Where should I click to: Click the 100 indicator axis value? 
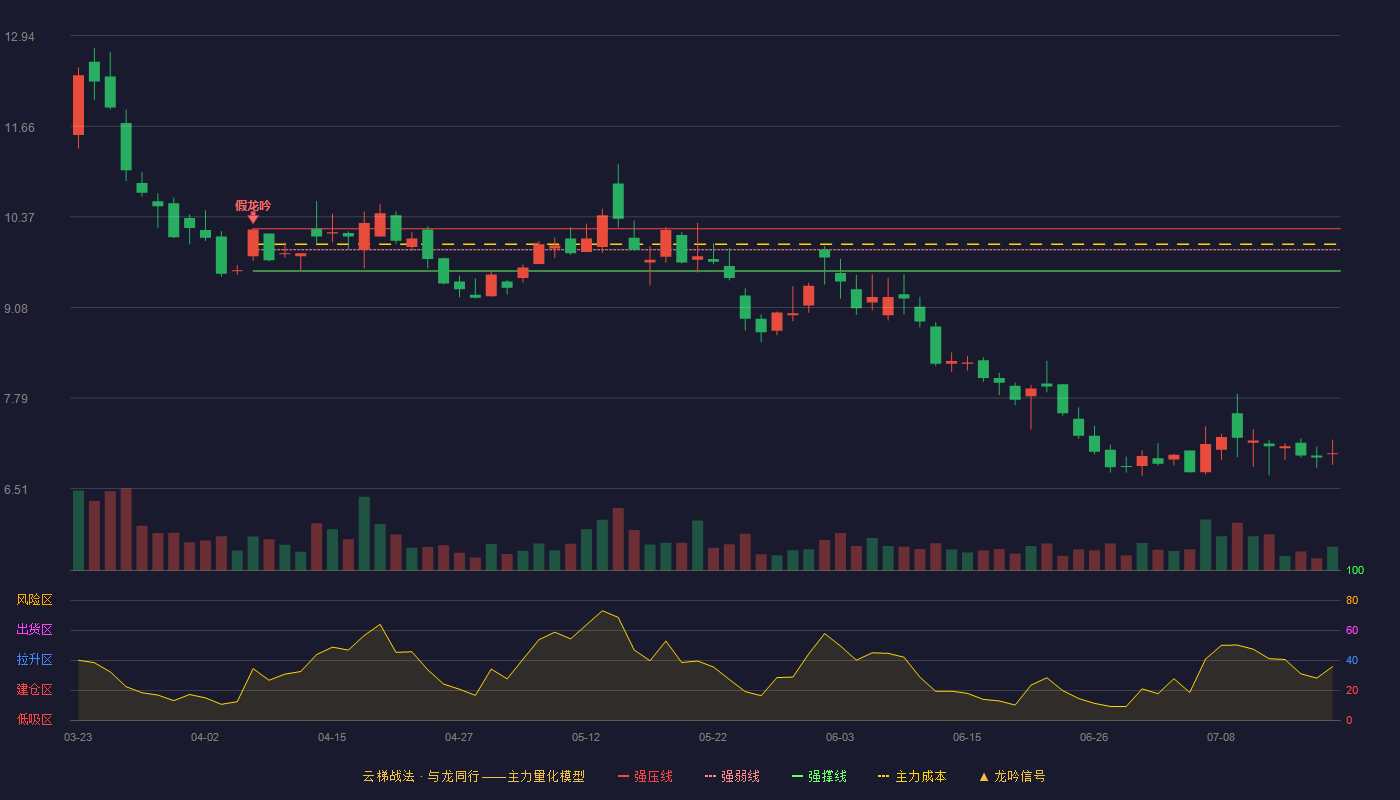1355,570
